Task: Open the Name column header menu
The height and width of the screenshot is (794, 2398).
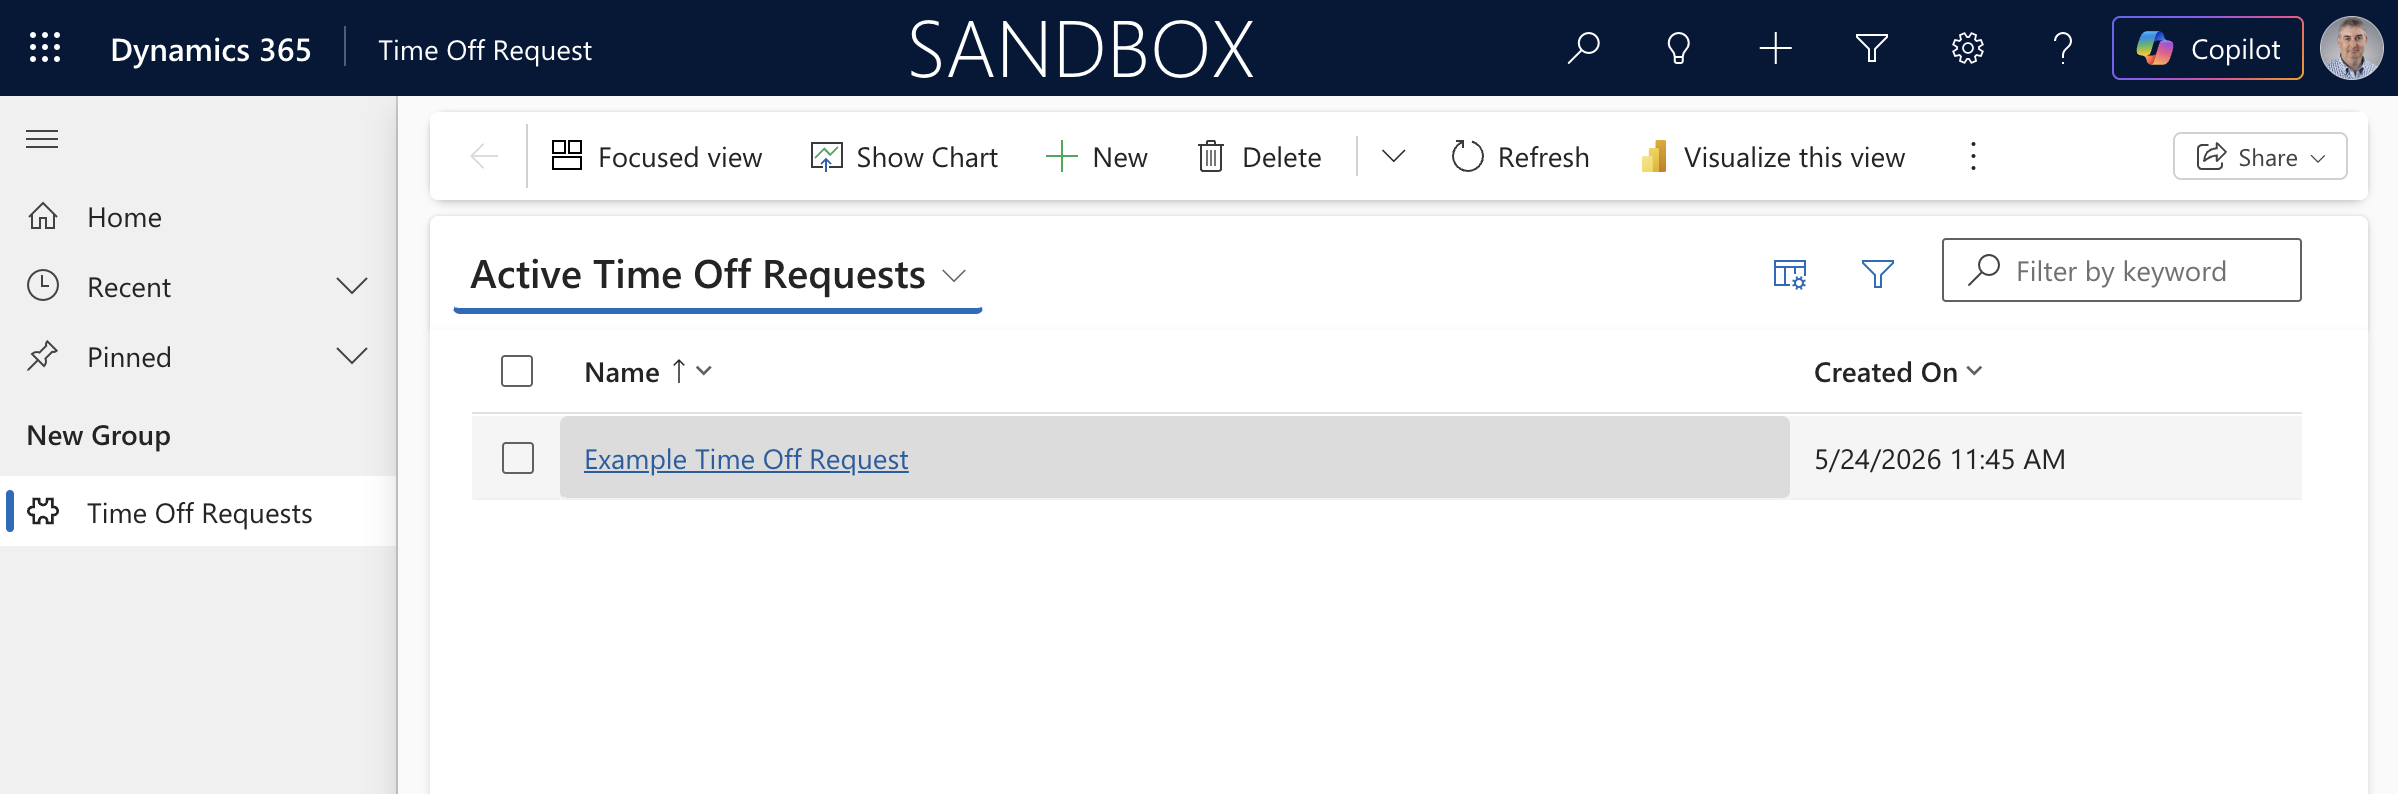Action: tap(649, 372)
